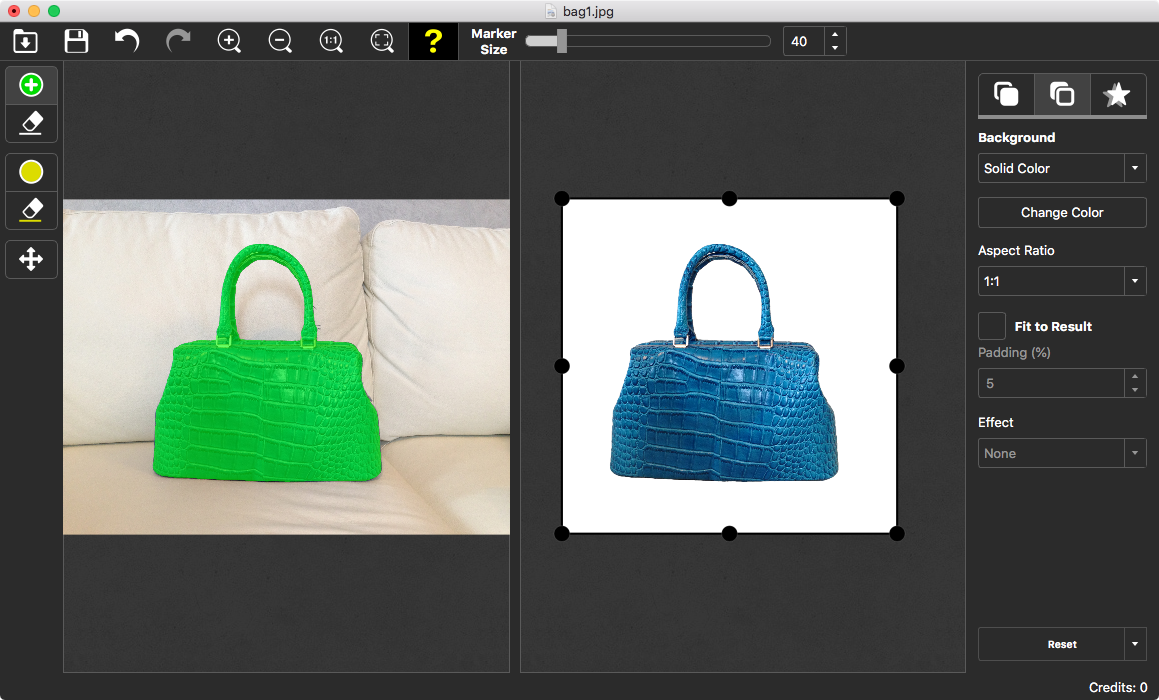Click the zoom to fit icon
This screenshot has width=1159, height=700.
click(382, 41)
